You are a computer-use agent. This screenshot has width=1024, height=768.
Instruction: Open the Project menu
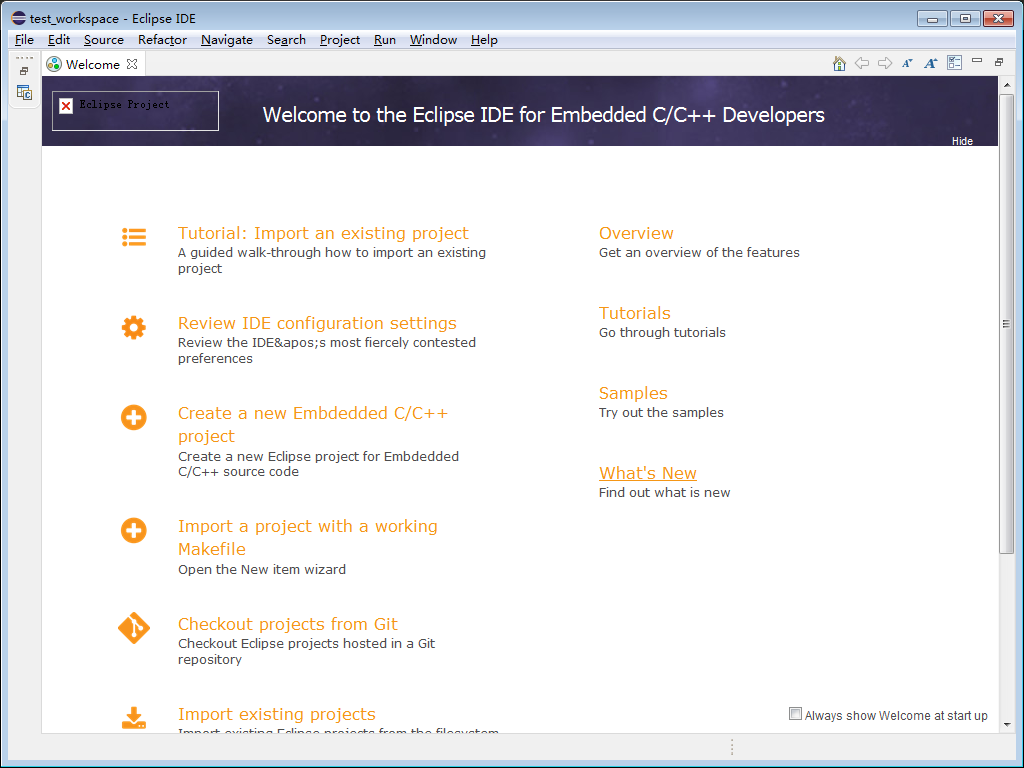click(340, 40)
